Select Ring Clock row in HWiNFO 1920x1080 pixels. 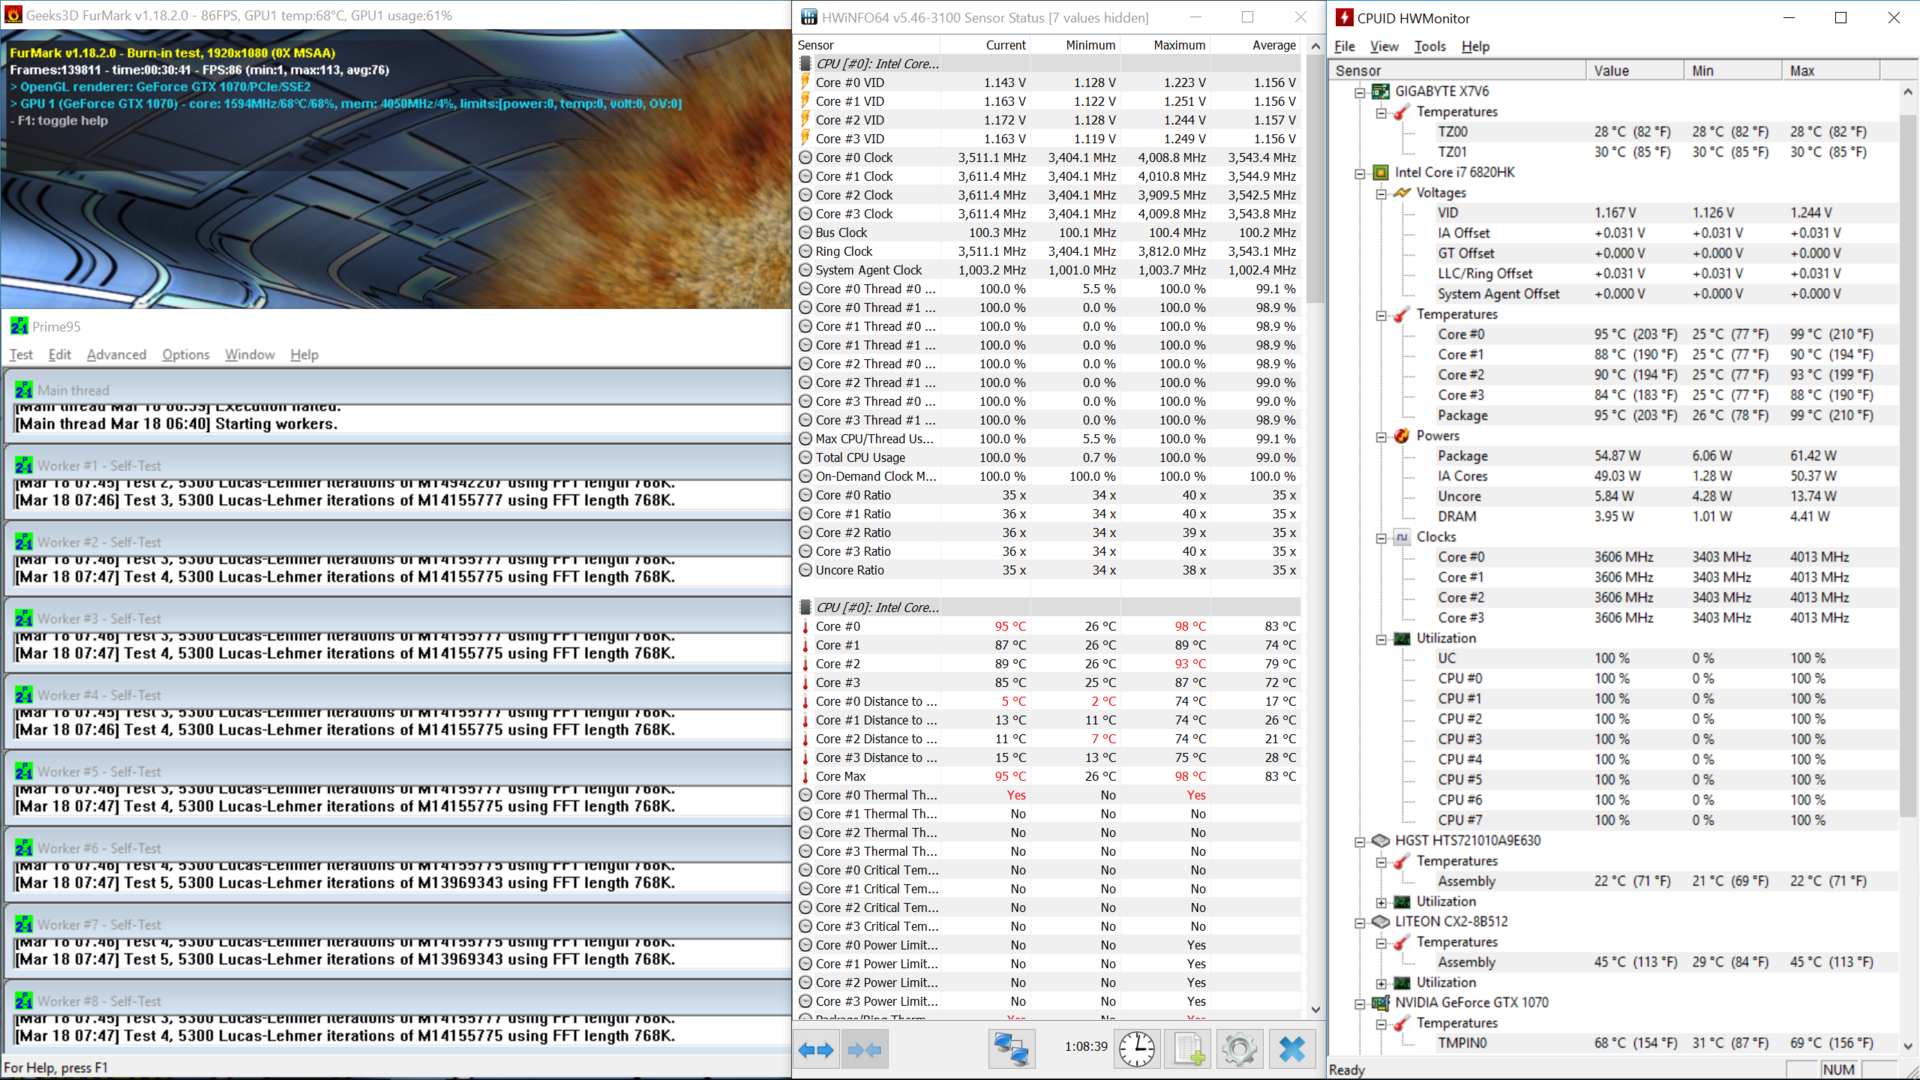(x=1048, y=251)
